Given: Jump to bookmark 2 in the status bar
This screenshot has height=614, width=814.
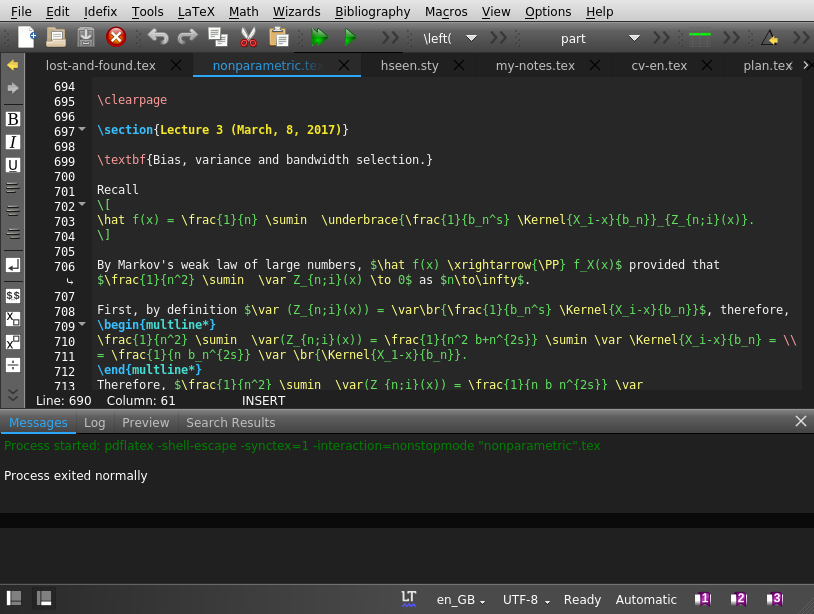Looking at the screenshot, I should point(738,599).
